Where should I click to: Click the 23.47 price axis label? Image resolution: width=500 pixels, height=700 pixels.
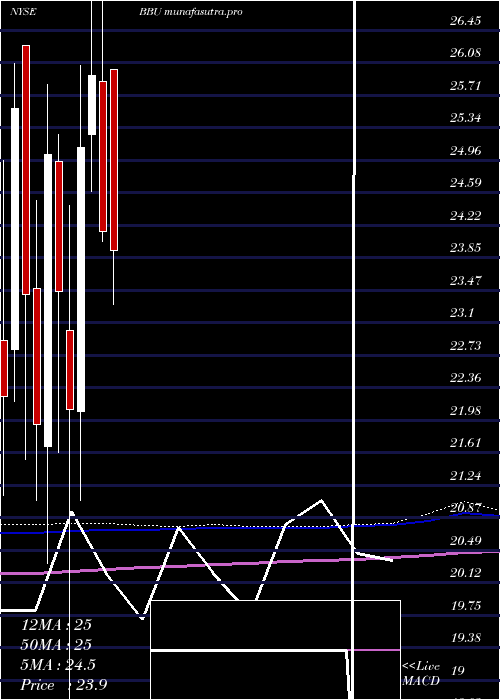coord(465,281)
